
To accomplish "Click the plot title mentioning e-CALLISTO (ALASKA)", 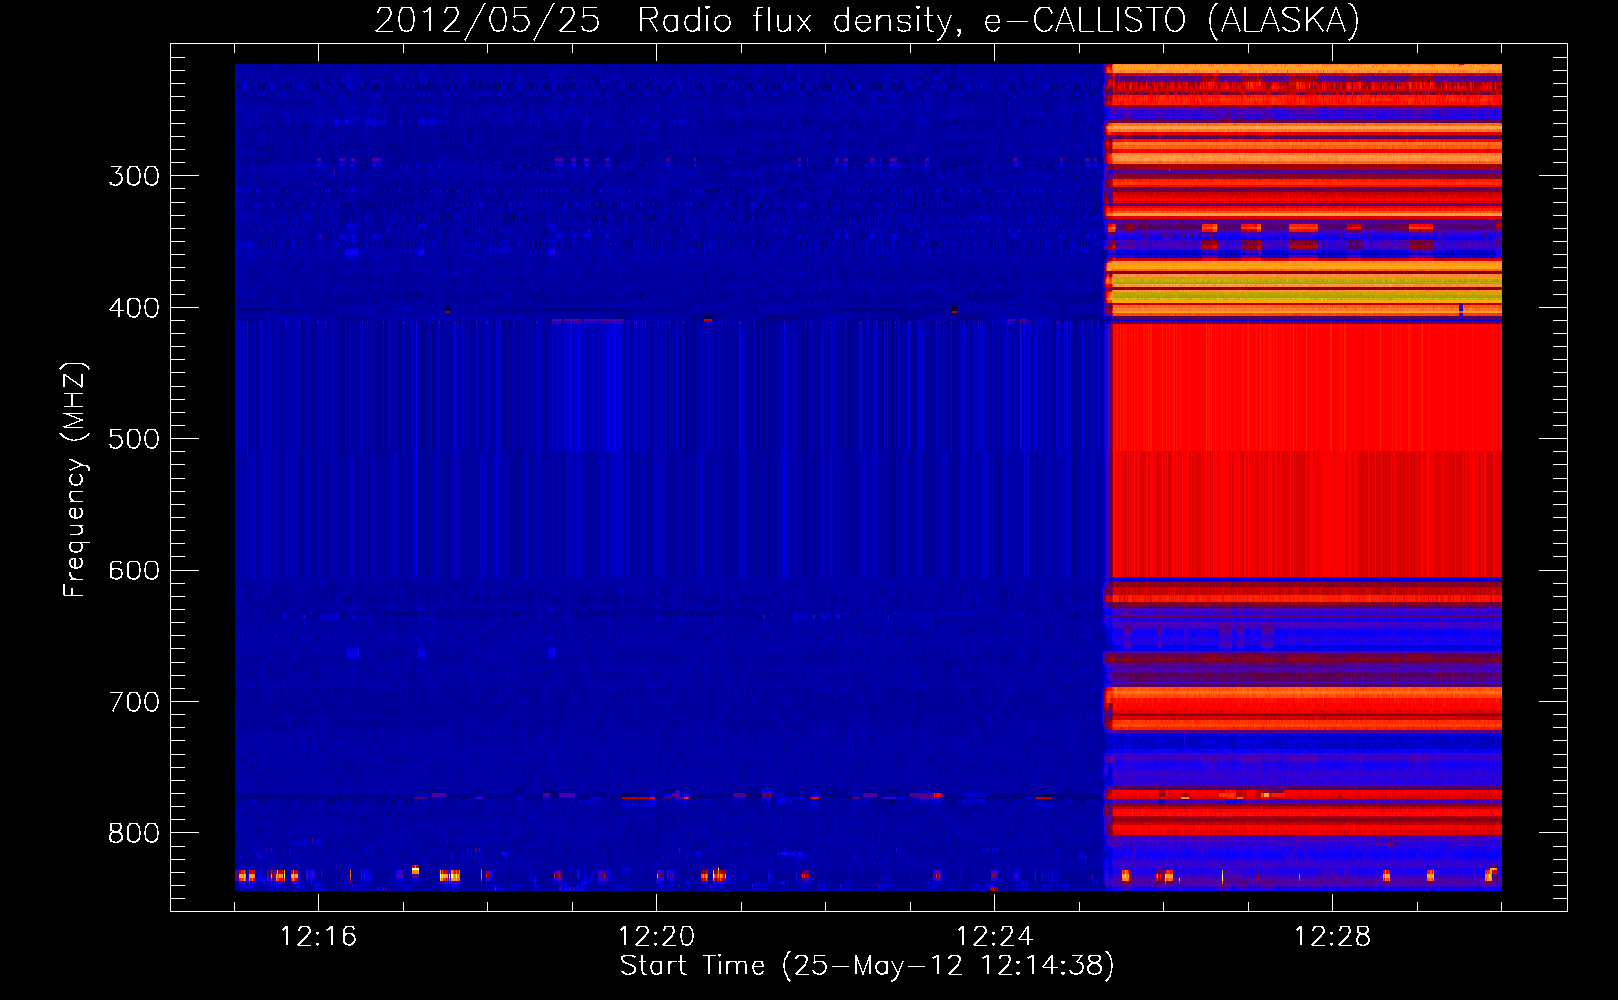I will coord(867,20).
